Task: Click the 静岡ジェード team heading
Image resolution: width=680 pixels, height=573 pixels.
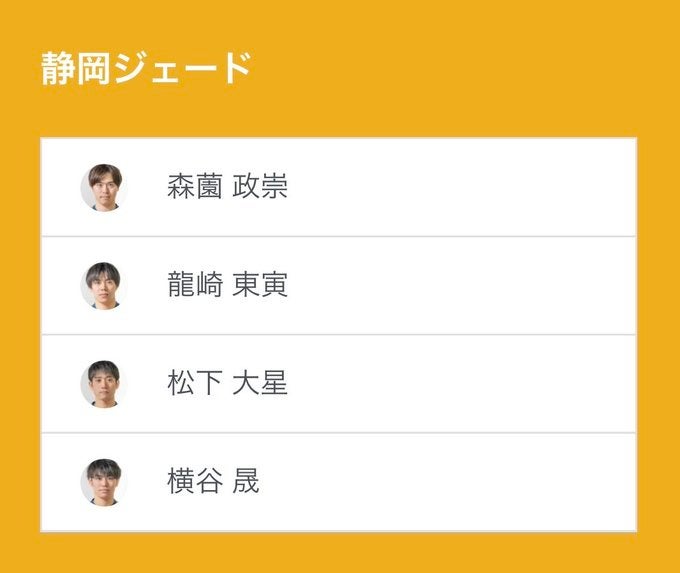Action: pyautogui.click(x=146, y=69)
